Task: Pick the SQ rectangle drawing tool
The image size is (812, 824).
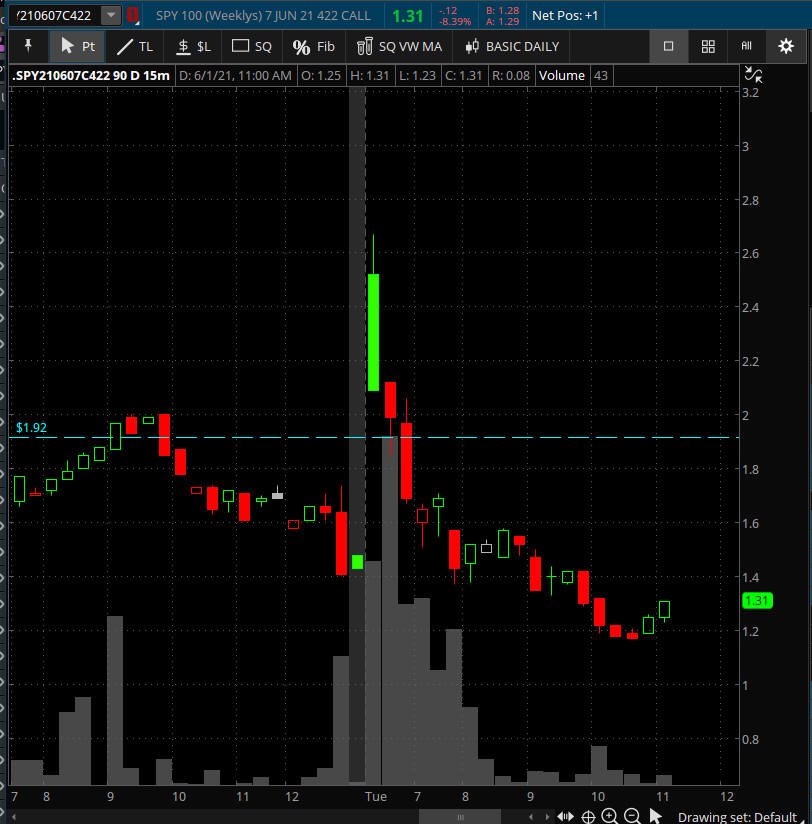Action: pyautogui.click(x=252, y=47)
